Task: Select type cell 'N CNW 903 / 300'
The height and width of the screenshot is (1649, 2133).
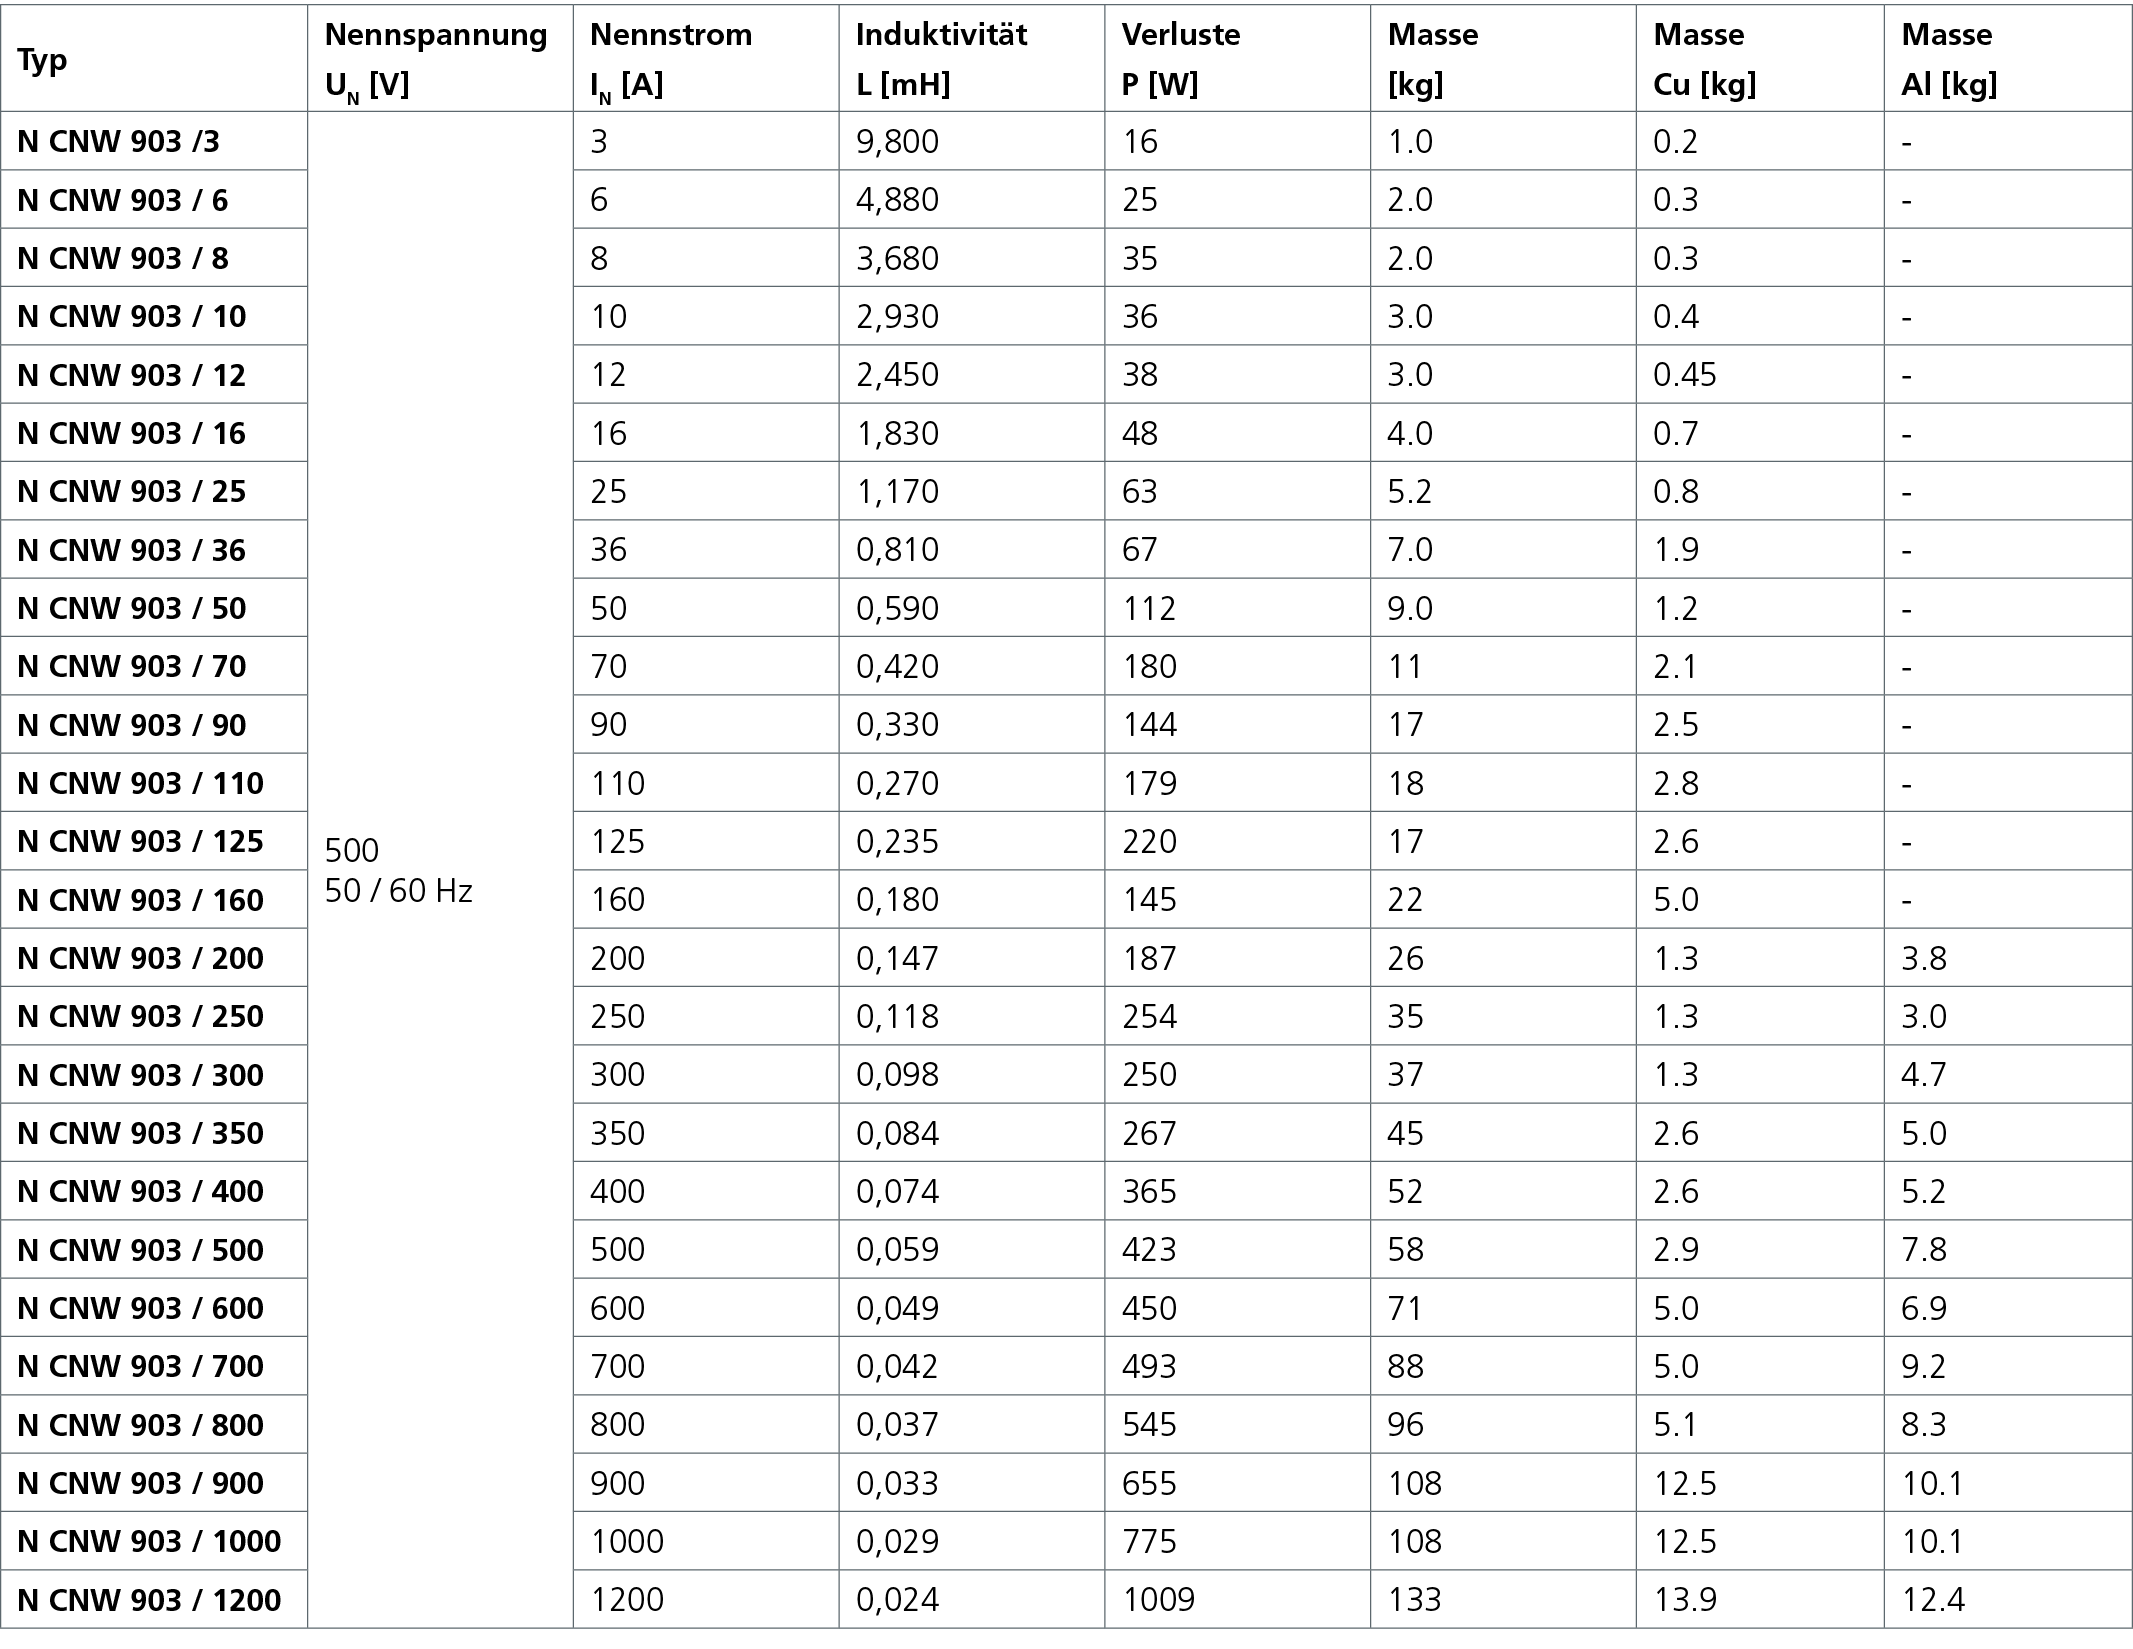Action: (154, 1075)
